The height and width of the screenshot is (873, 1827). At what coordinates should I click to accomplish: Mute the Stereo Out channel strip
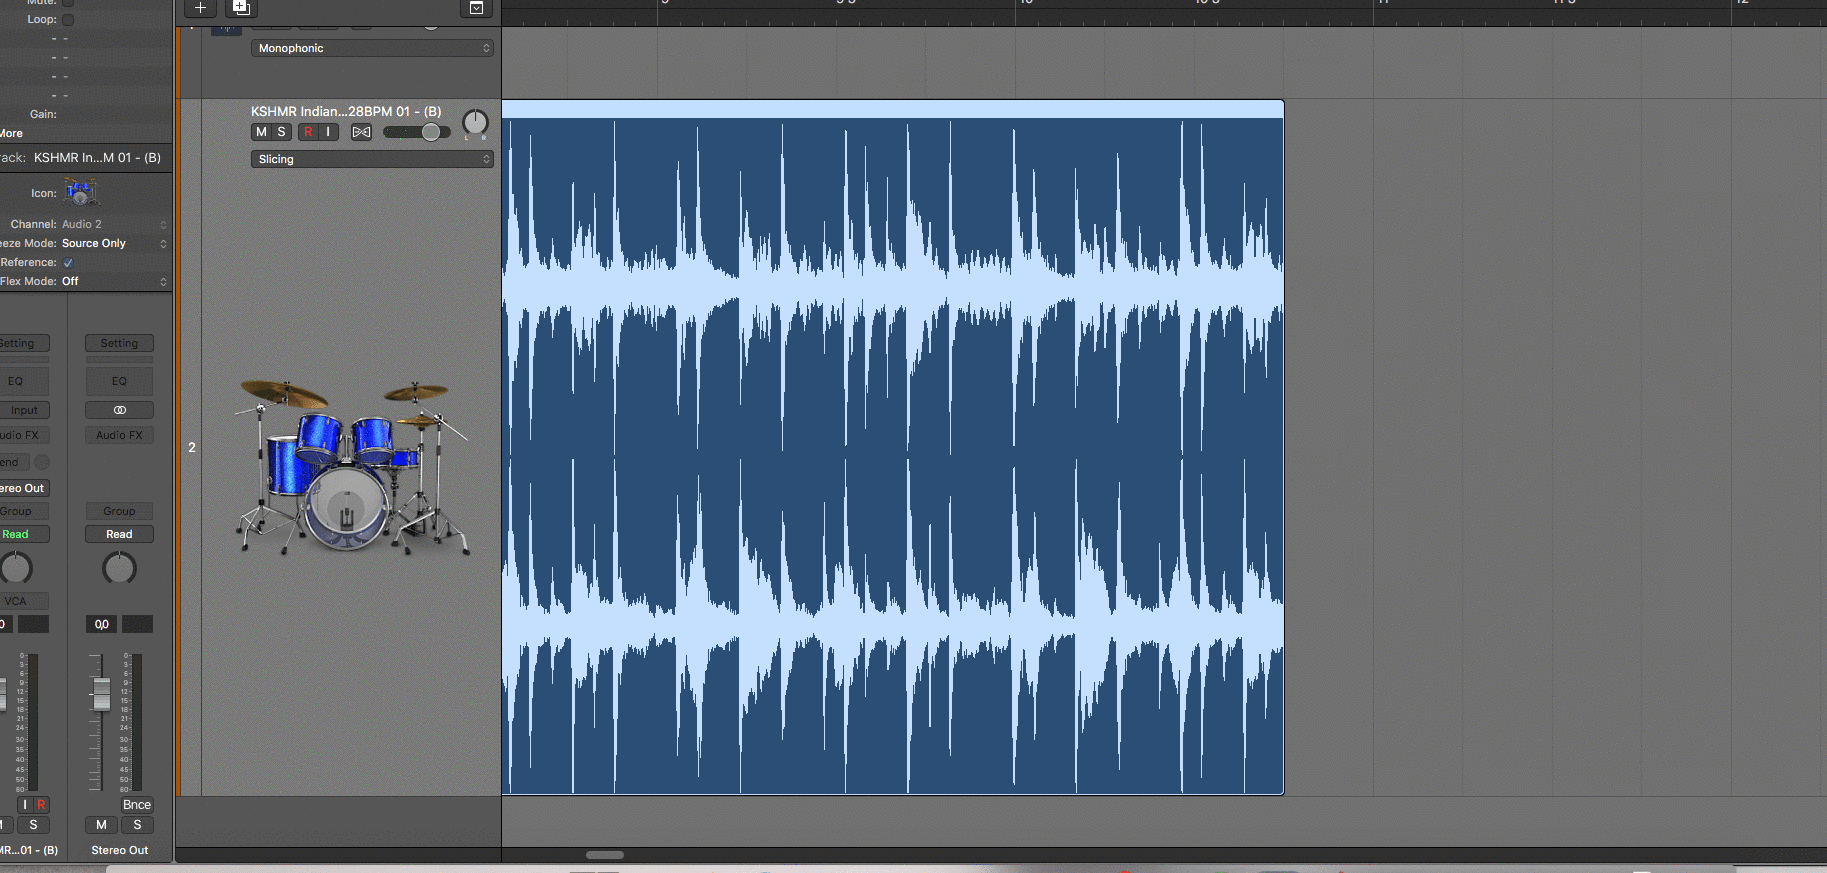[x=101, y=825]
